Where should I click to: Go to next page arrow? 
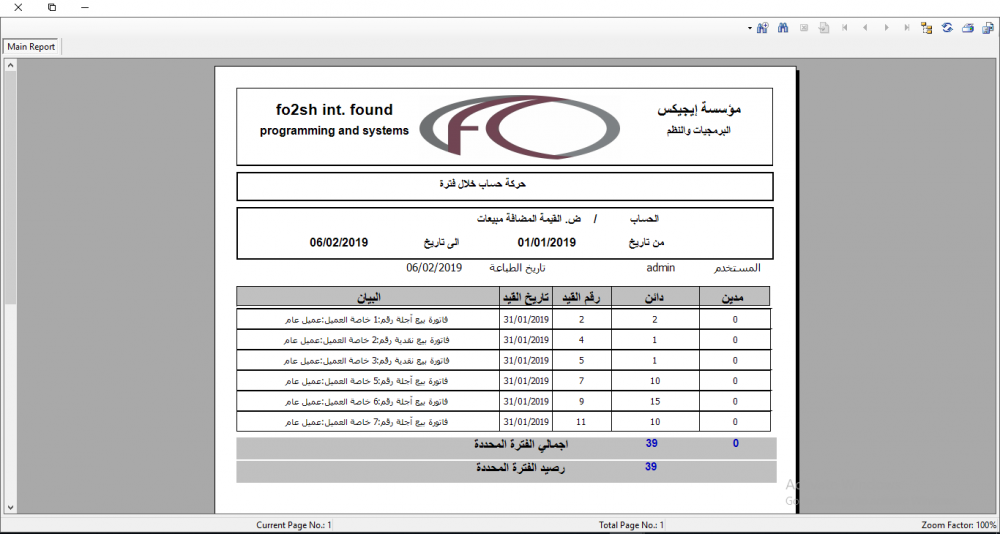click(x=886, y=28)
